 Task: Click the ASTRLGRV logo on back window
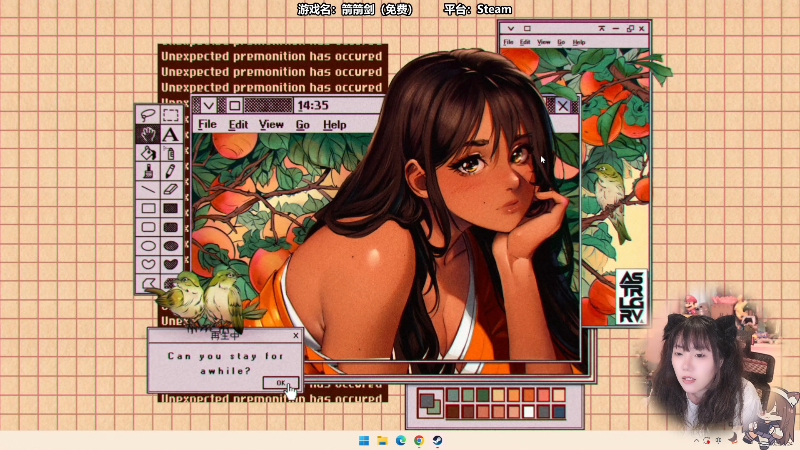[x=631, y=297]
